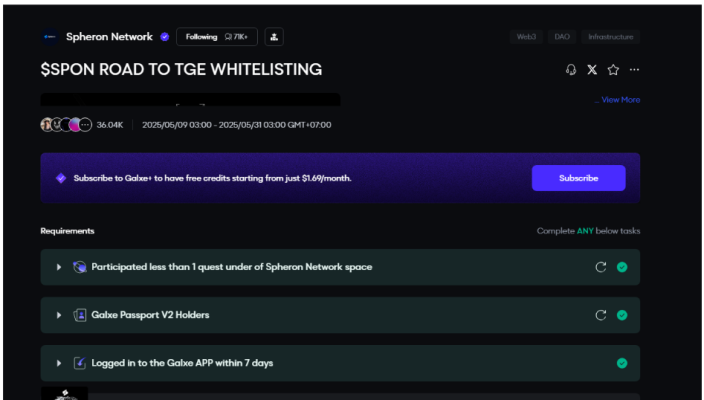The height and width of the screenshot is (400, 704).
Task: Open the leaderboard icon next to Following
Action: point(274,37)
